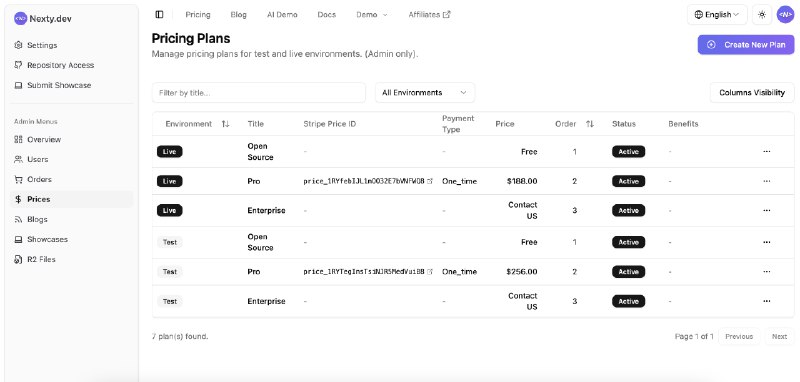The image size is (800, 382).
Task: Open the Orders admin page
Action: (71, 179)
